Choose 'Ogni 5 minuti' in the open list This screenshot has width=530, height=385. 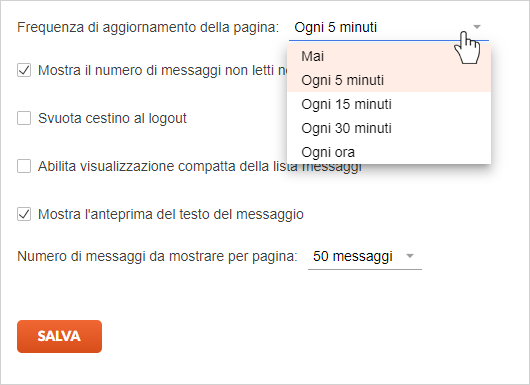(389, 80)
